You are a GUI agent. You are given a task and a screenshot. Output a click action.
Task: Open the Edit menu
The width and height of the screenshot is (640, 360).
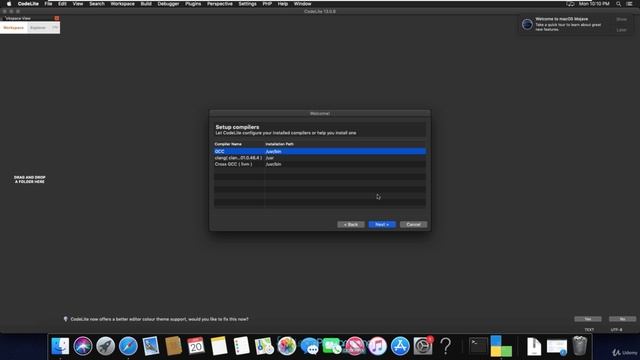62,4
